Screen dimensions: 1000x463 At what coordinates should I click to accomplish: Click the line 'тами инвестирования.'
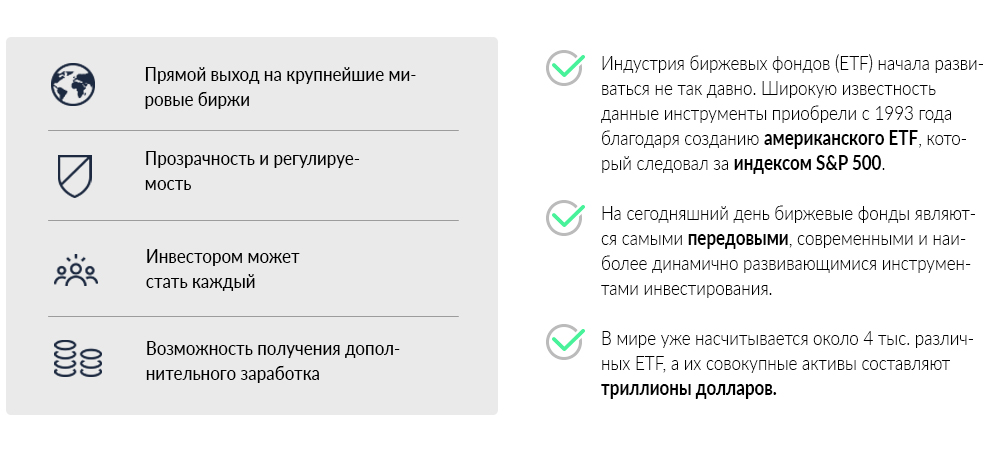(x=686, y=289)
